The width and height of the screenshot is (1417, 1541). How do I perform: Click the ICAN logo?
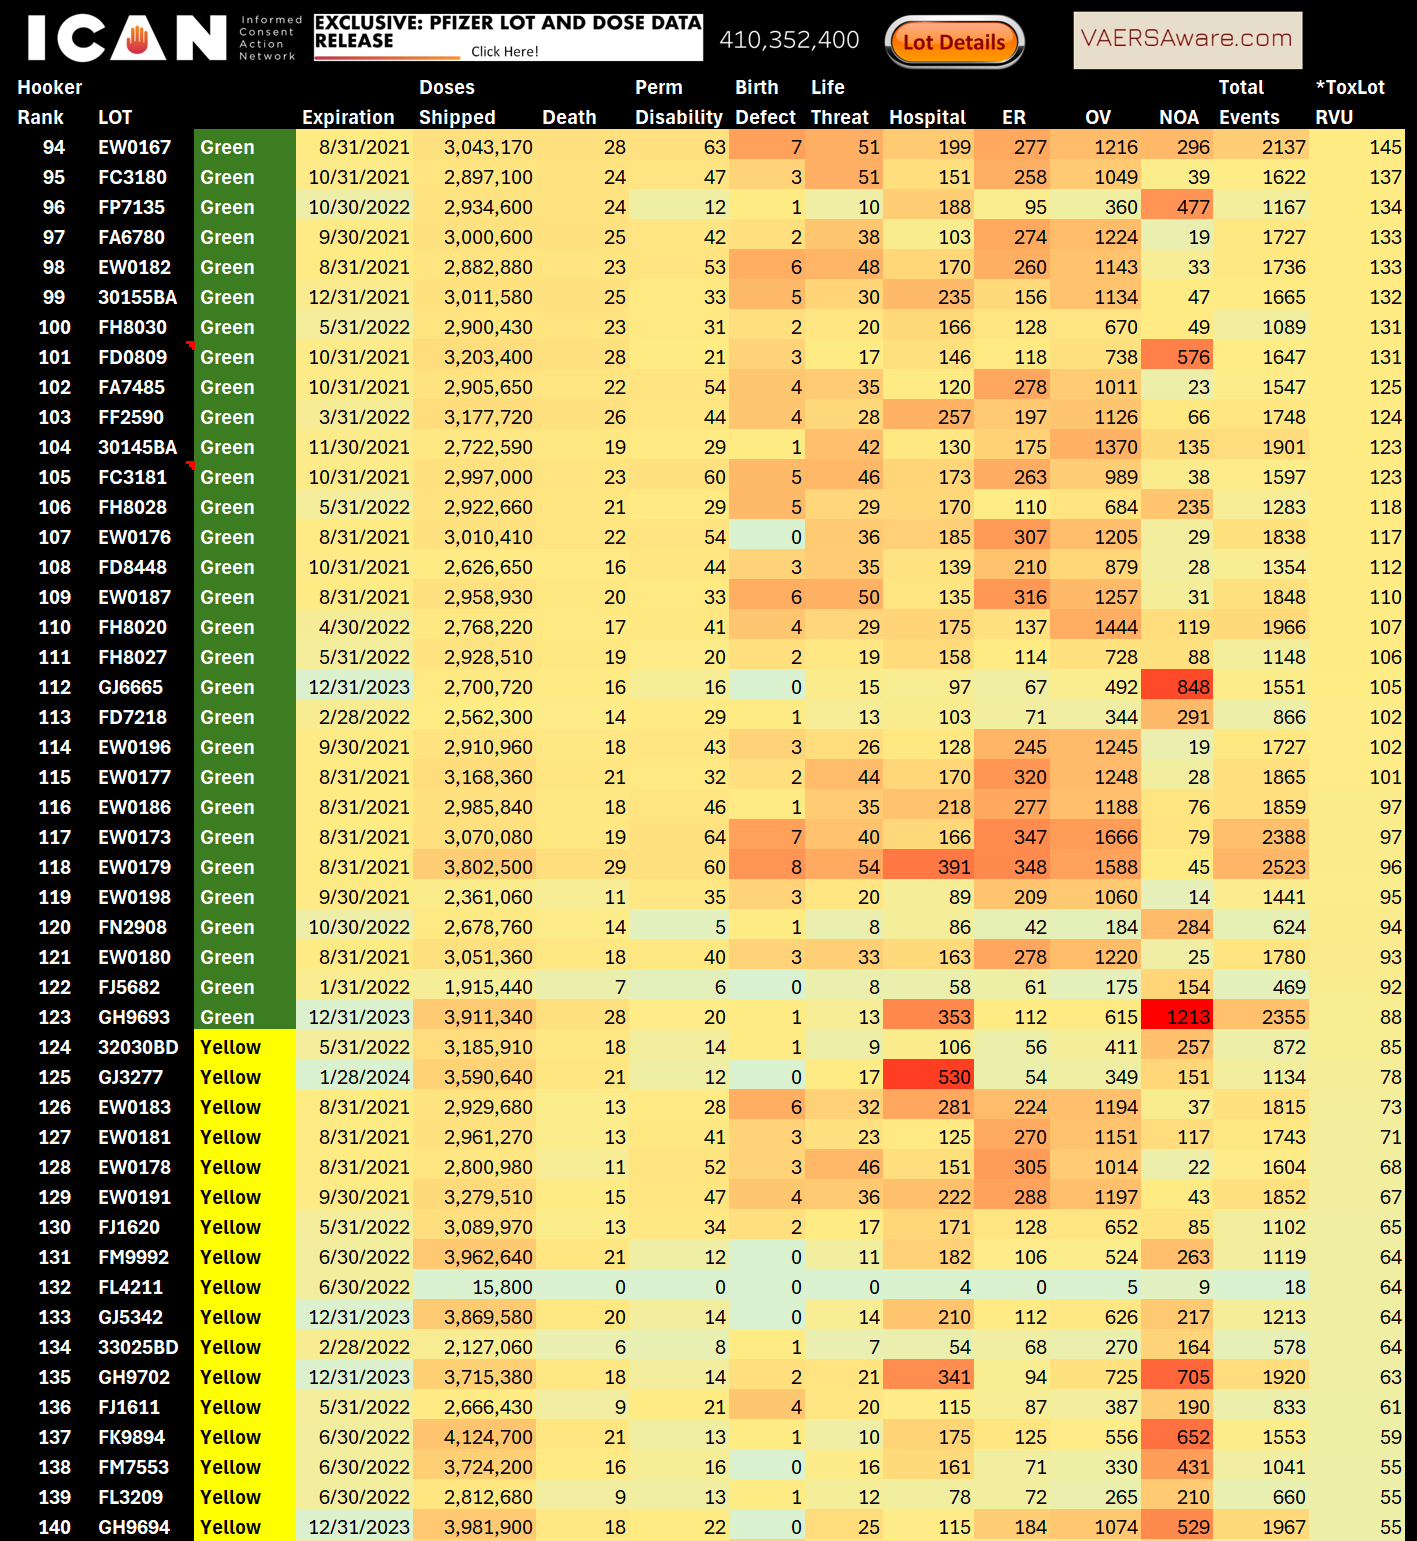(163, 38)
